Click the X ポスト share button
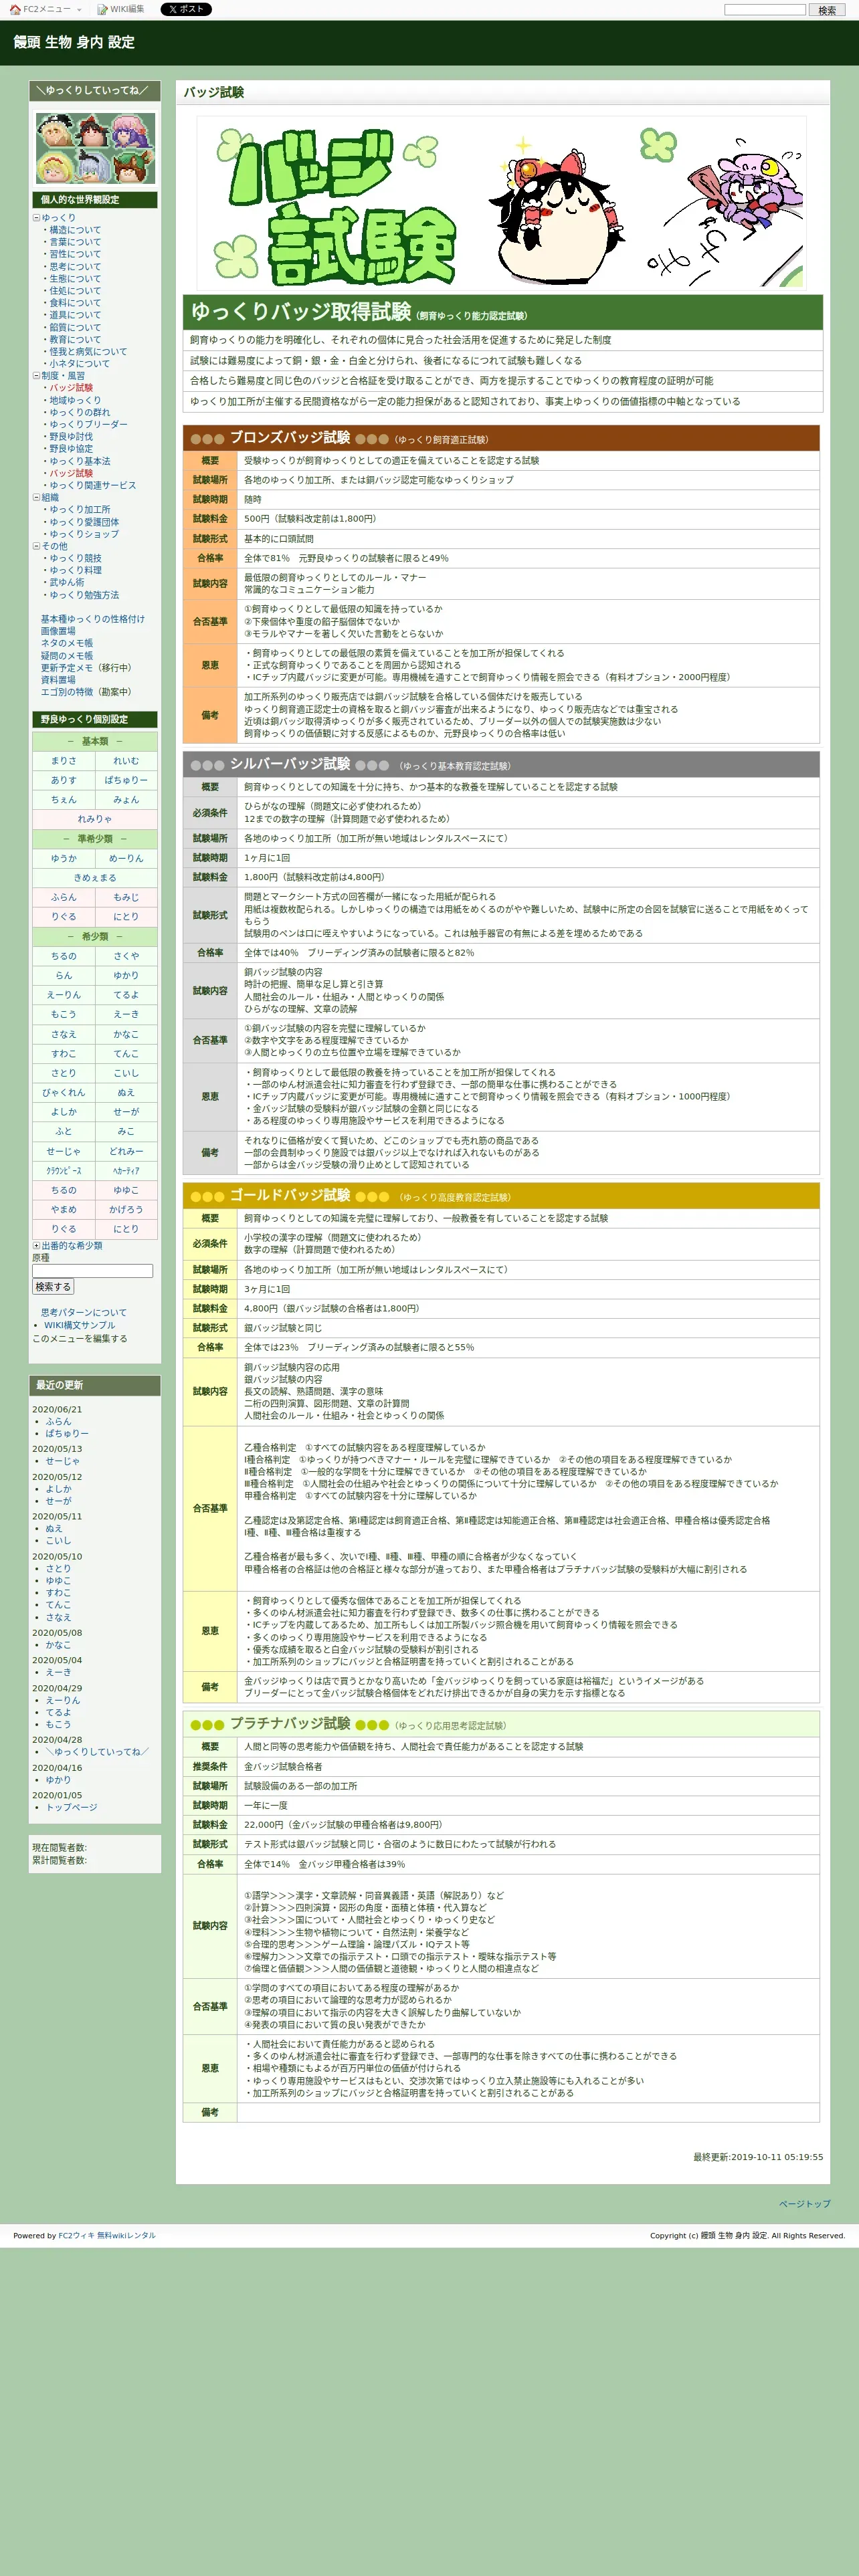Image resolution: width=859 pixels, height=2576 pixels. 186,9
